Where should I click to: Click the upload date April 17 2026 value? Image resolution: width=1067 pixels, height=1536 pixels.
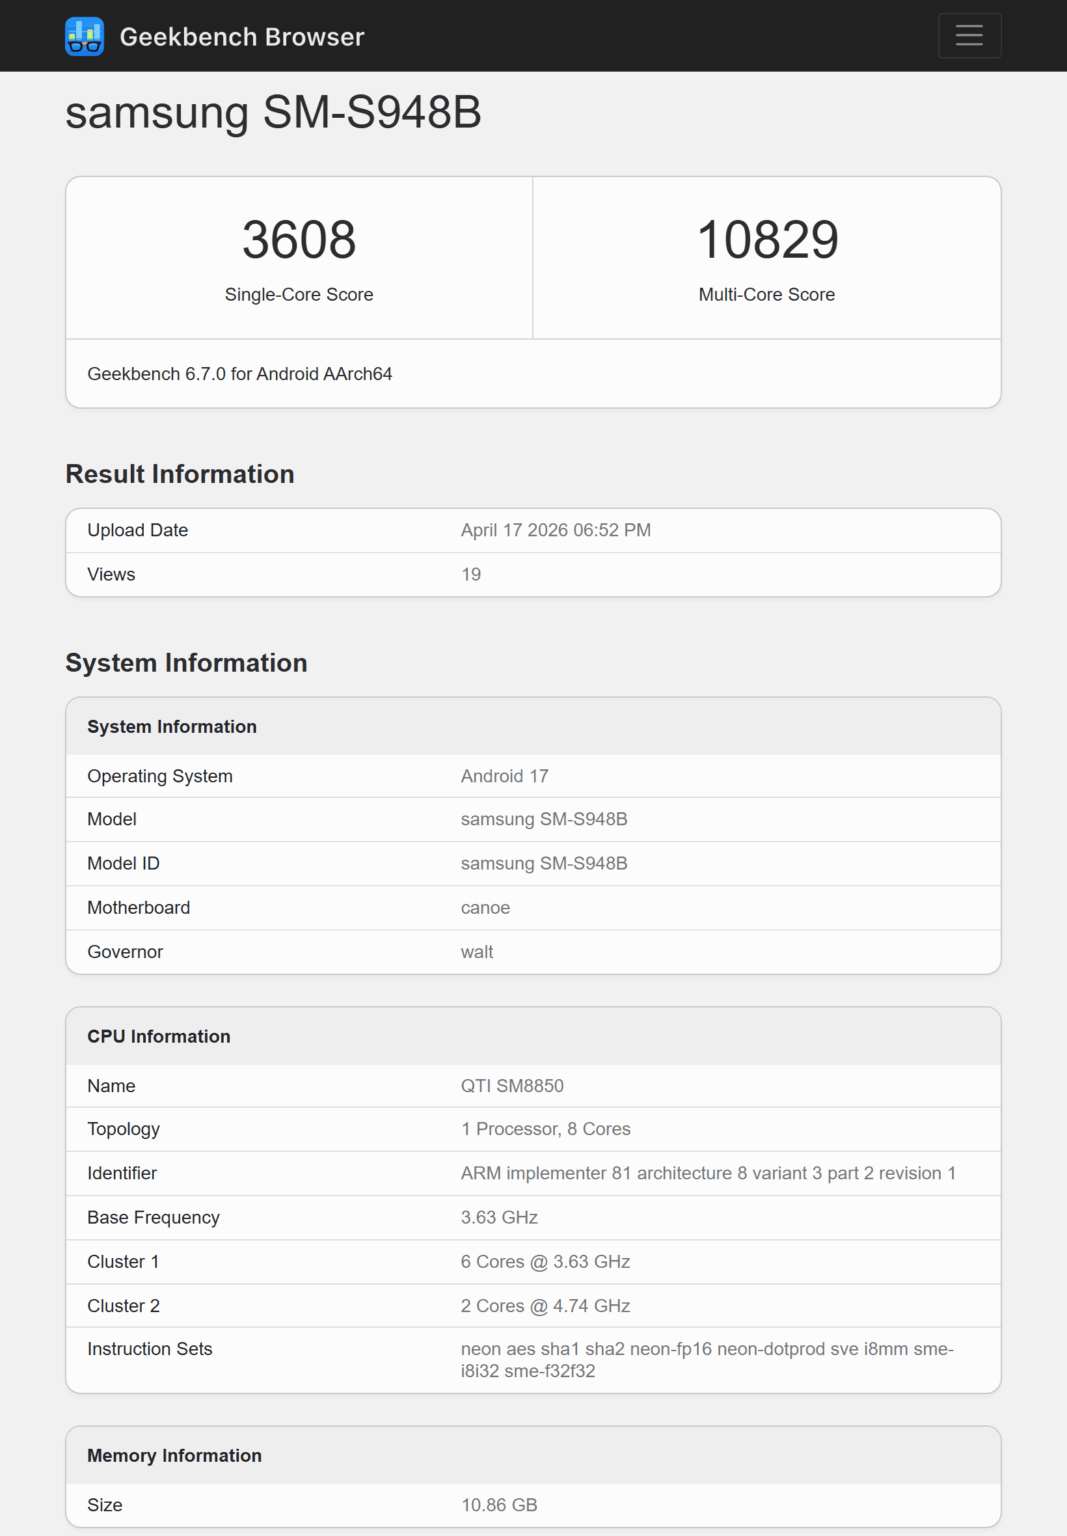555,530
